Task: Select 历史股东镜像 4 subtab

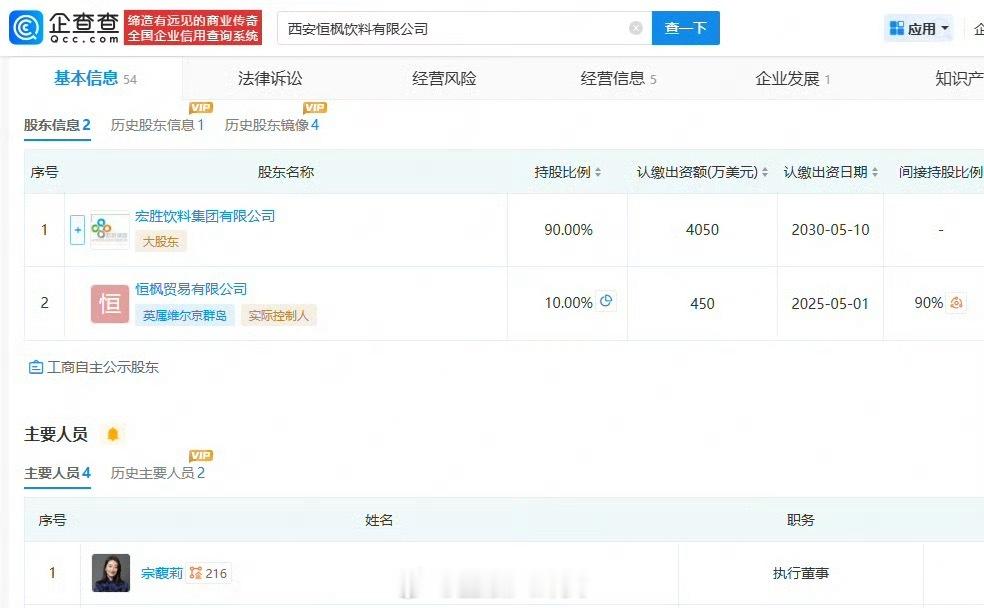Action: pyautogui.click(x=272, y=125)
